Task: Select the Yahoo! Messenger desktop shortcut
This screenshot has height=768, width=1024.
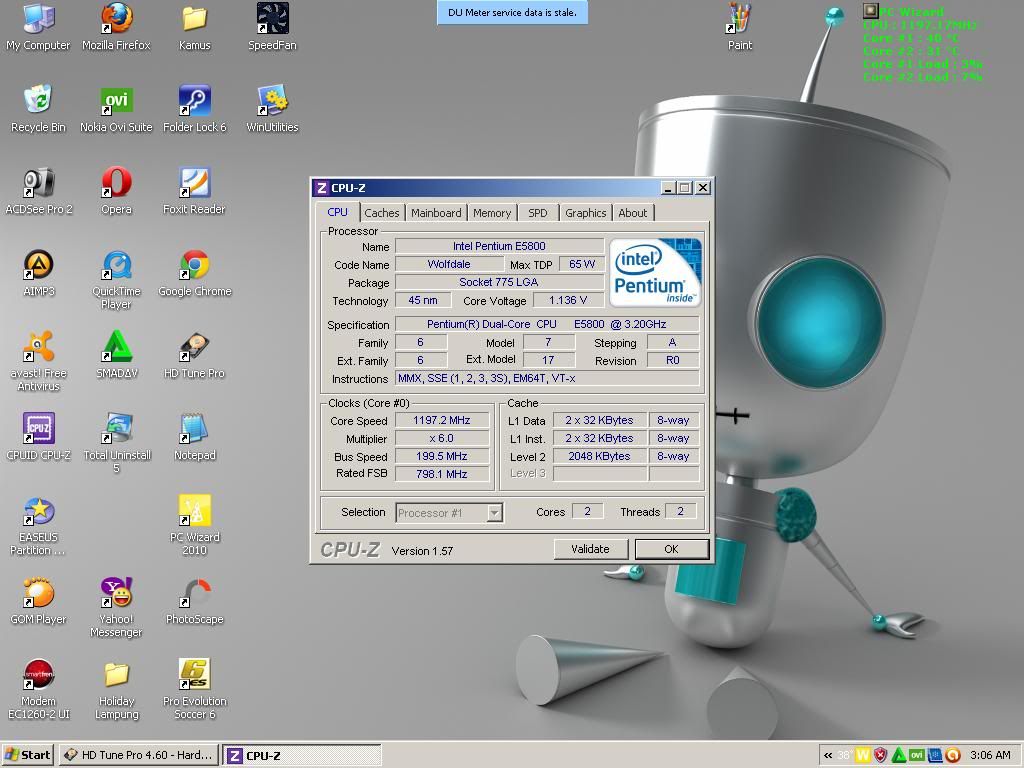Action: point(116,607)
